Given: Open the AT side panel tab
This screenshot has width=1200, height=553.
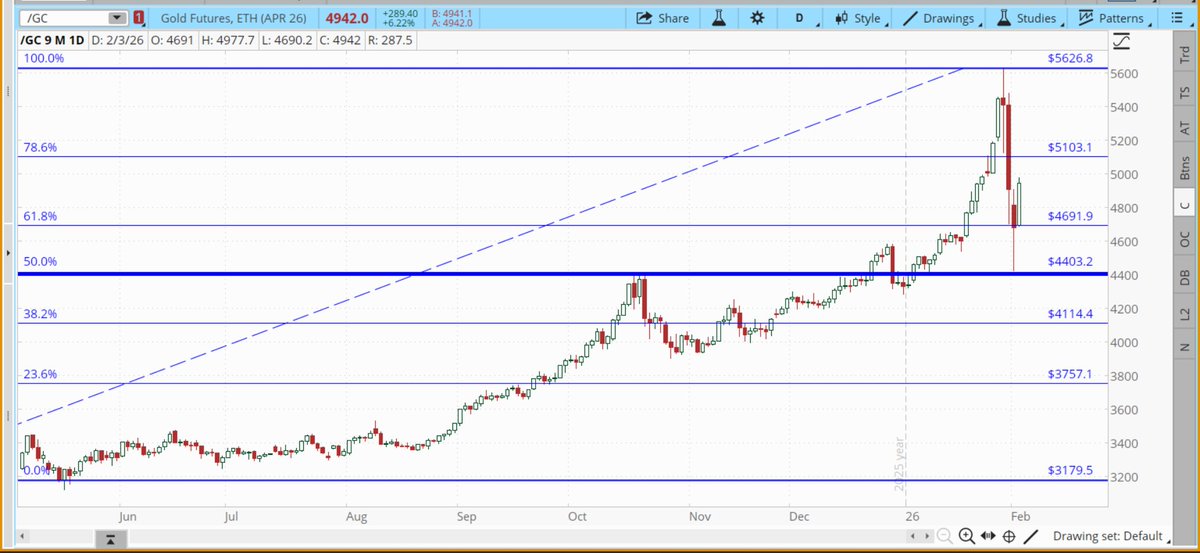Looking at the screenshot, I should click(1185, 128).
